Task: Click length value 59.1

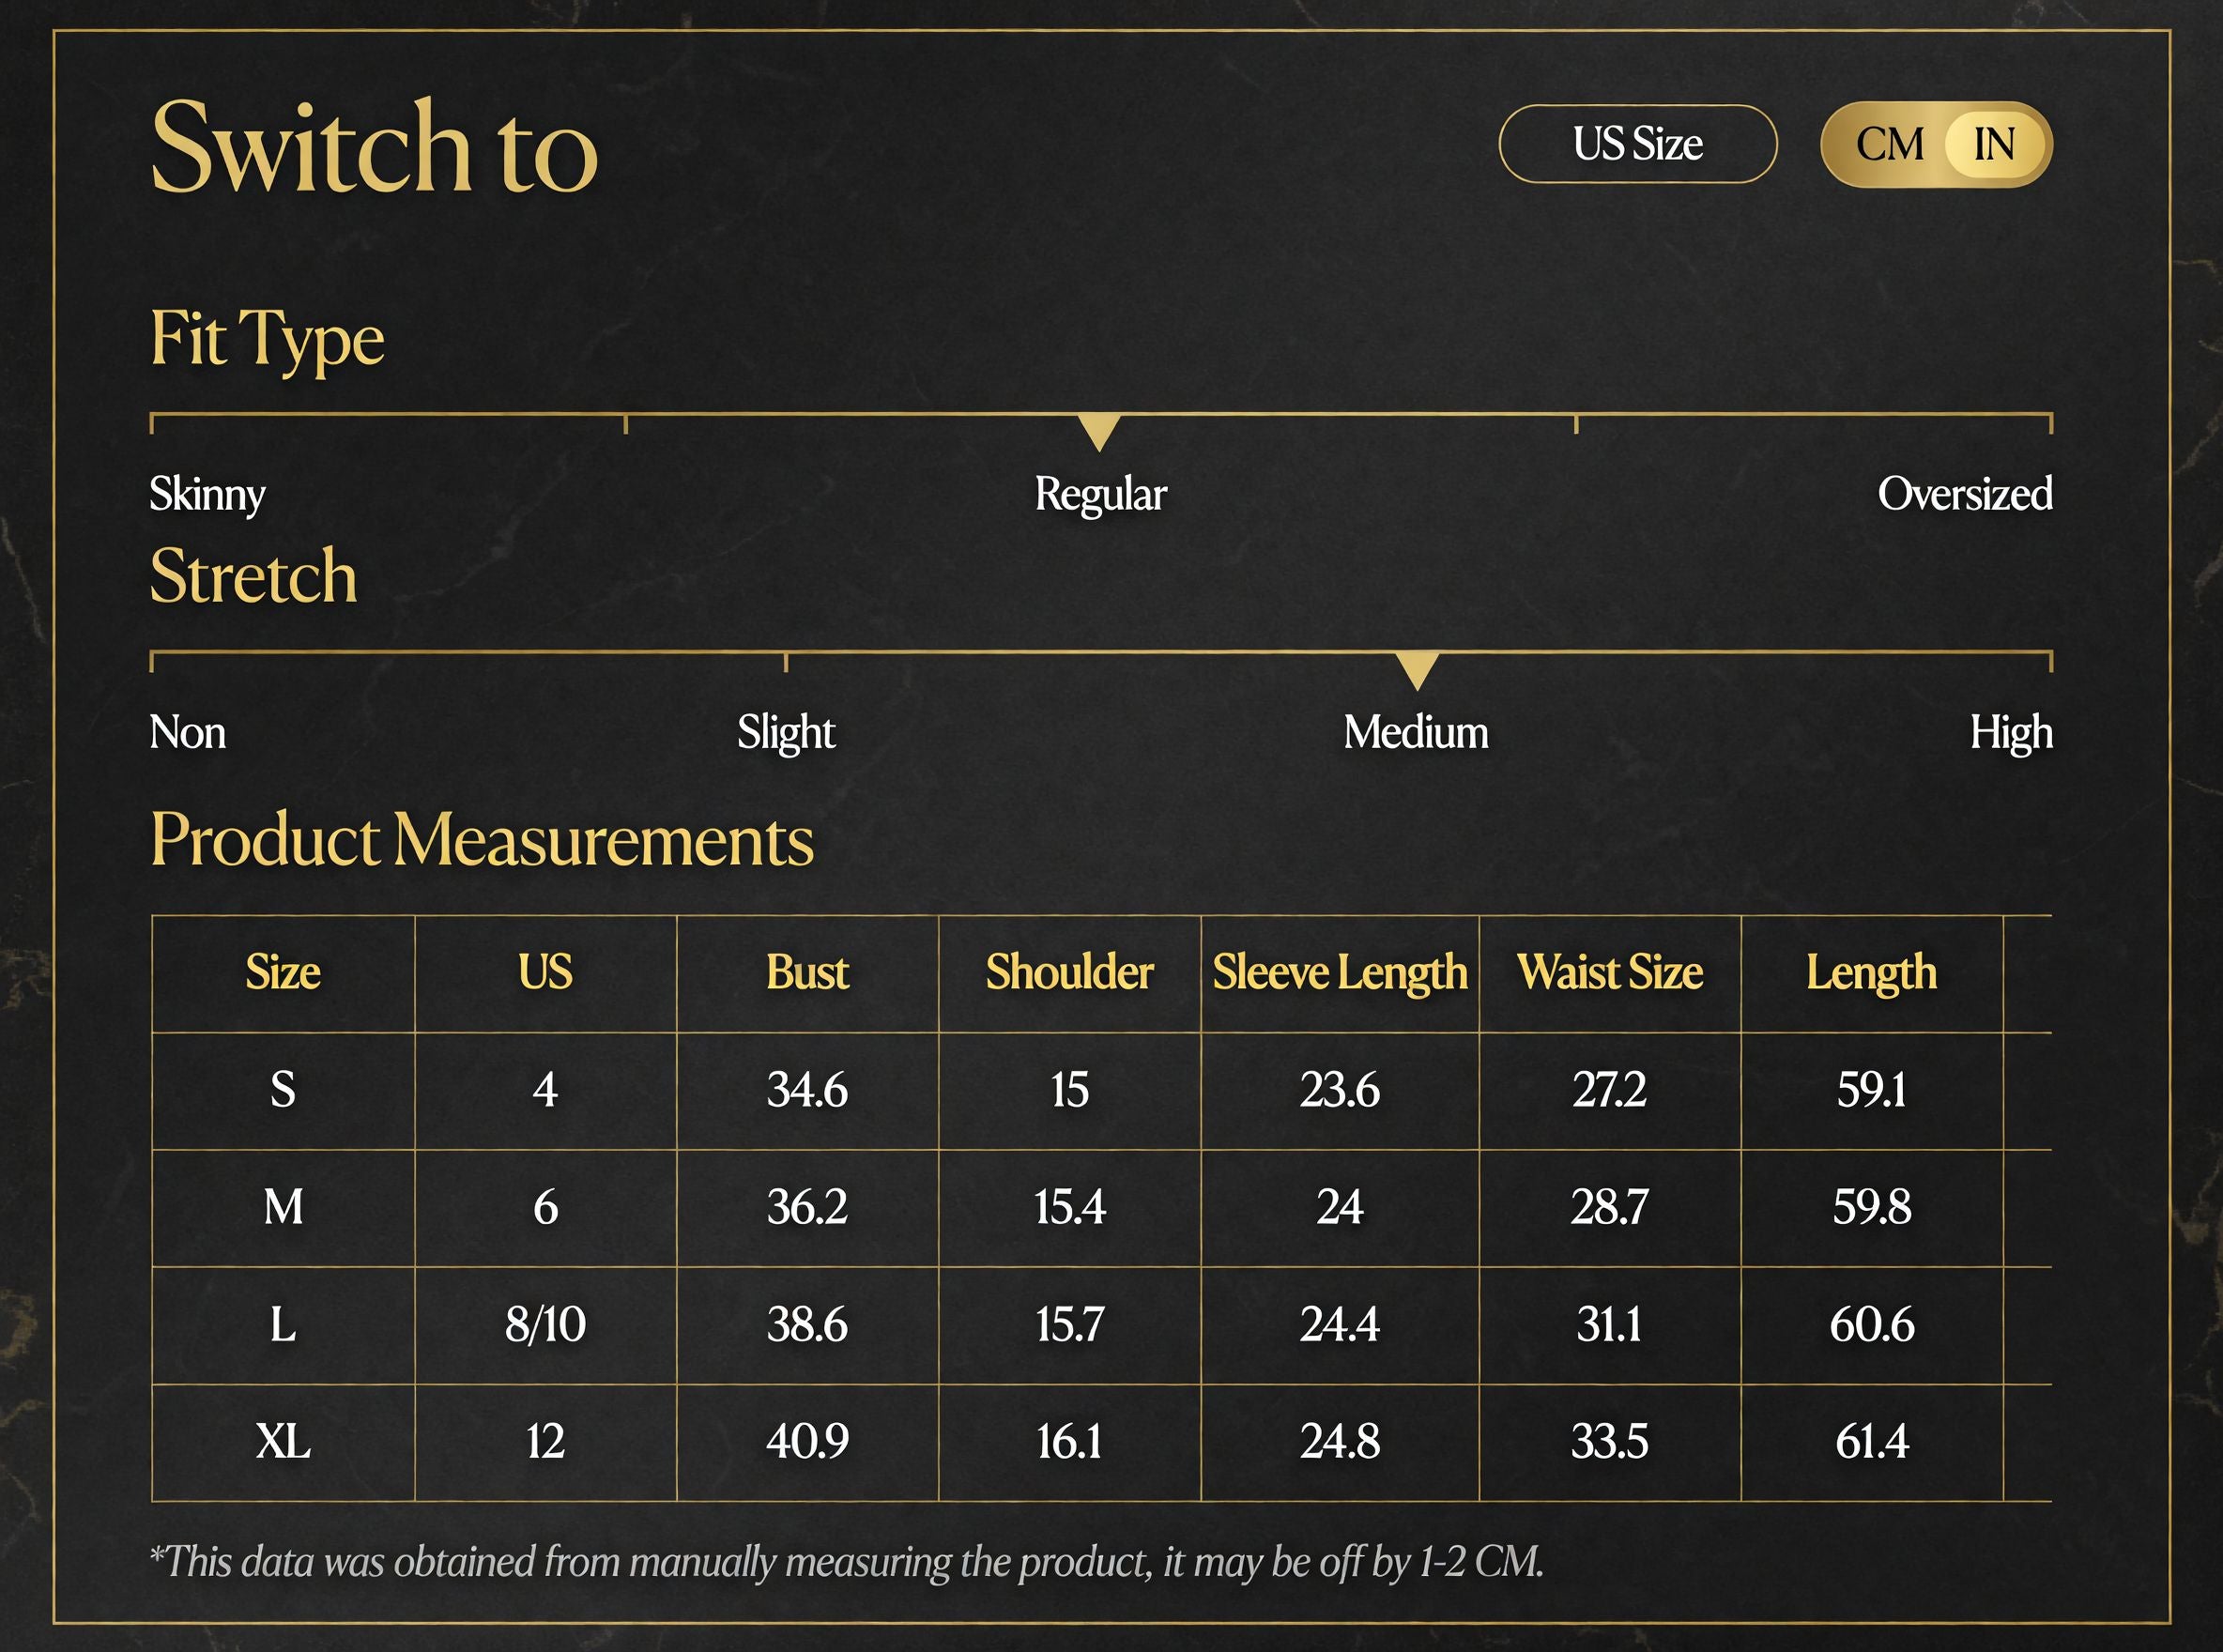Action: (1871, 1090)
